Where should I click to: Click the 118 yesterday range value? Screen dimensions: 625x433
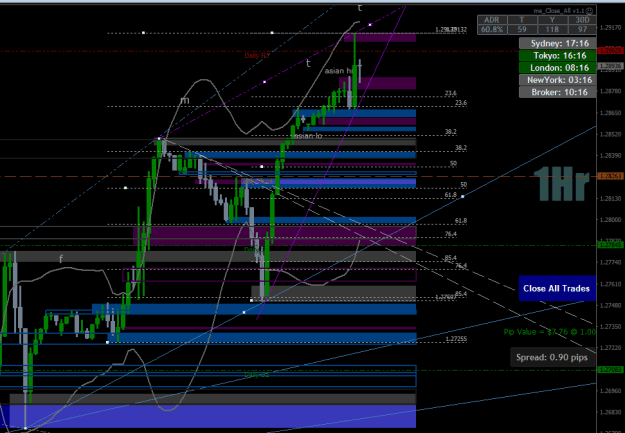coord(552,30)
